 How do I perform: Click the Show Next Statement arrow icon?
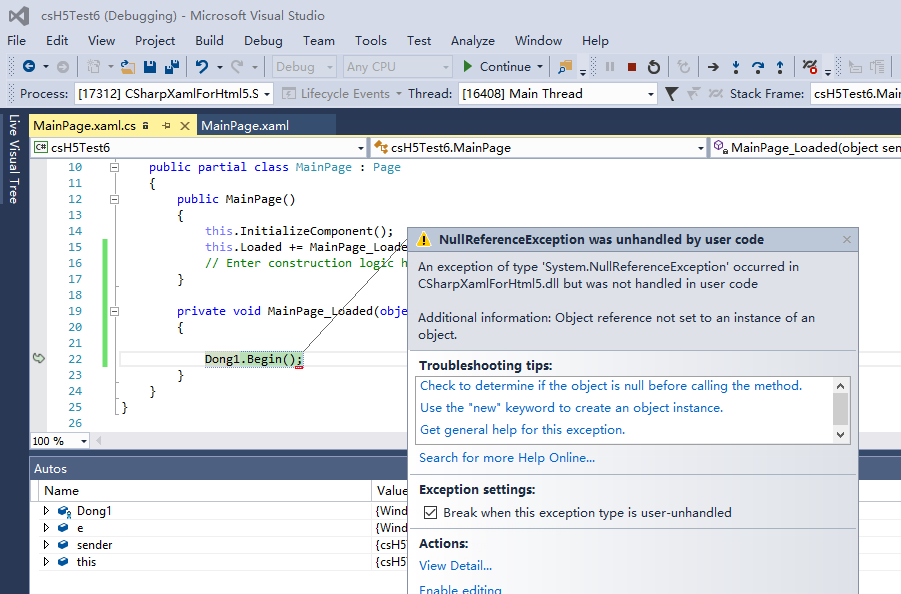[x=713, y=67]
